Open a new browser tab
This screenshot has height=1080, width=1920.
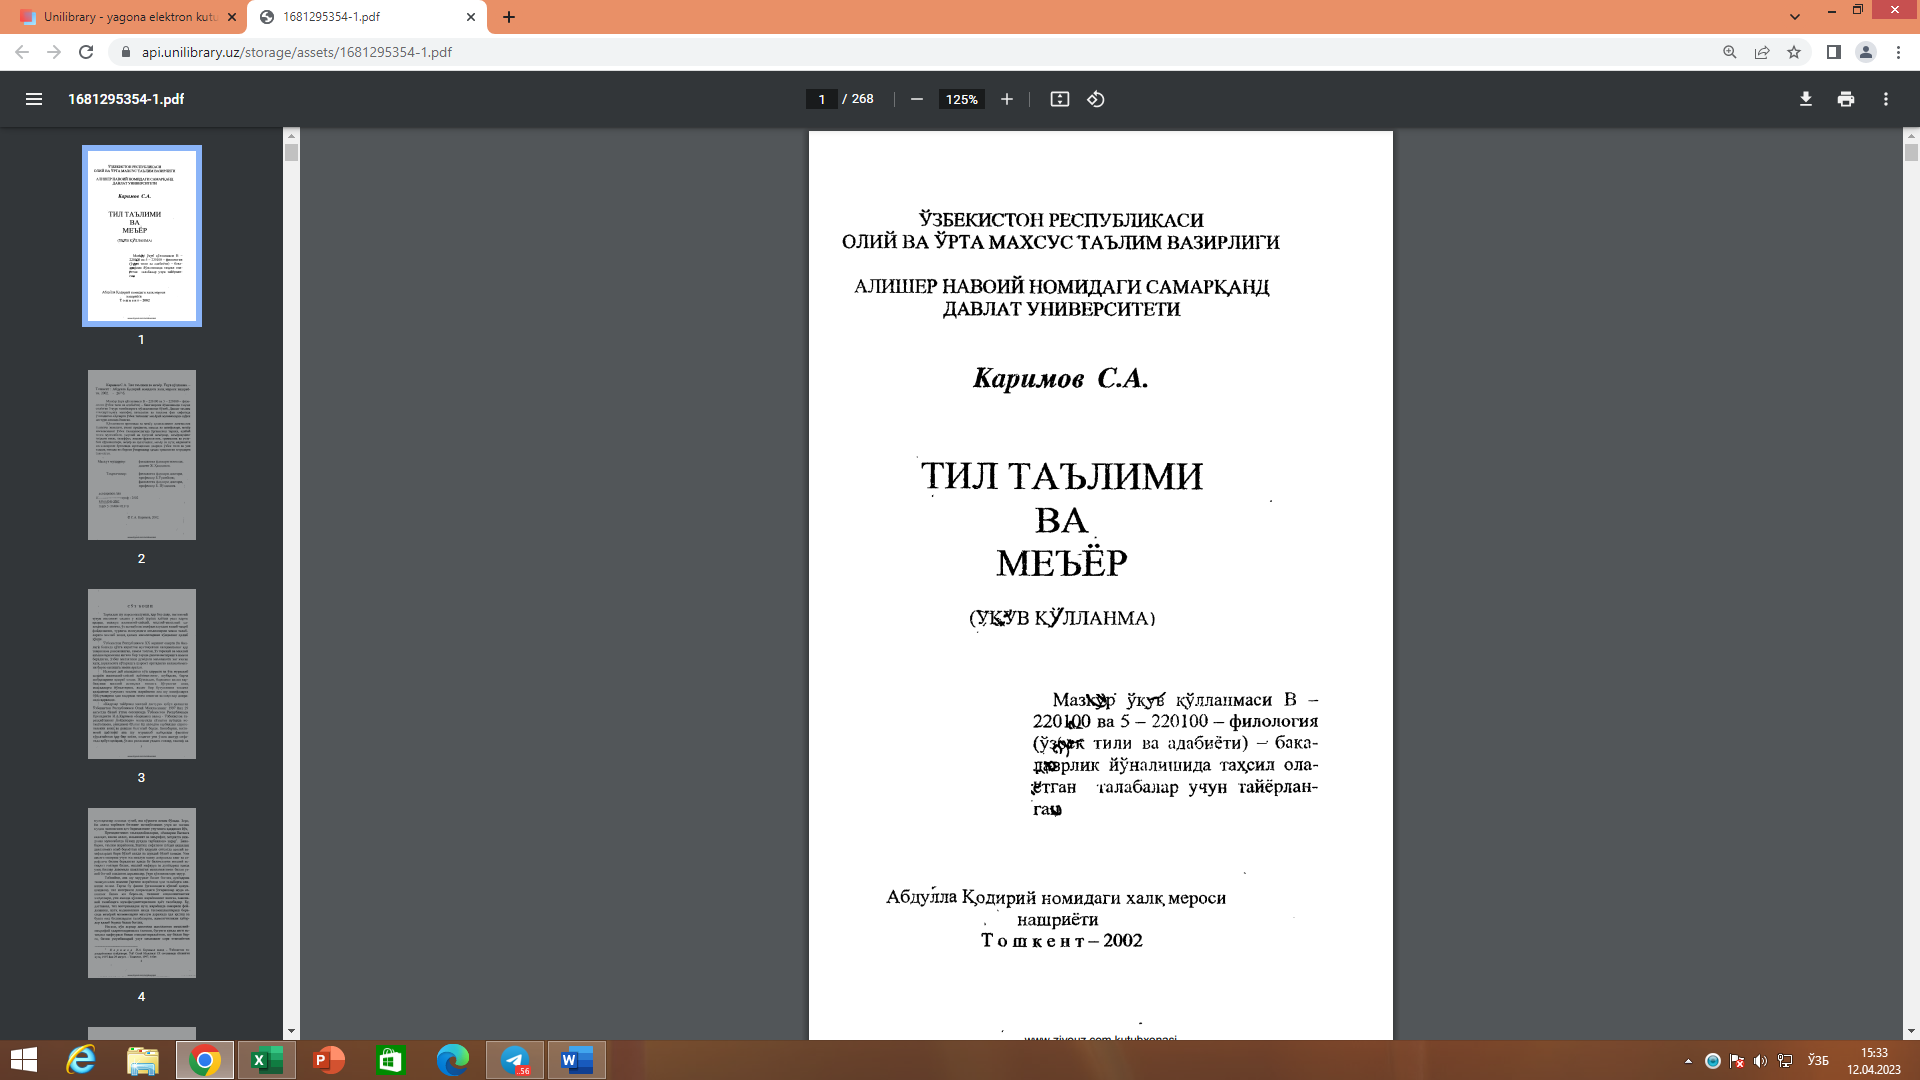510,17
